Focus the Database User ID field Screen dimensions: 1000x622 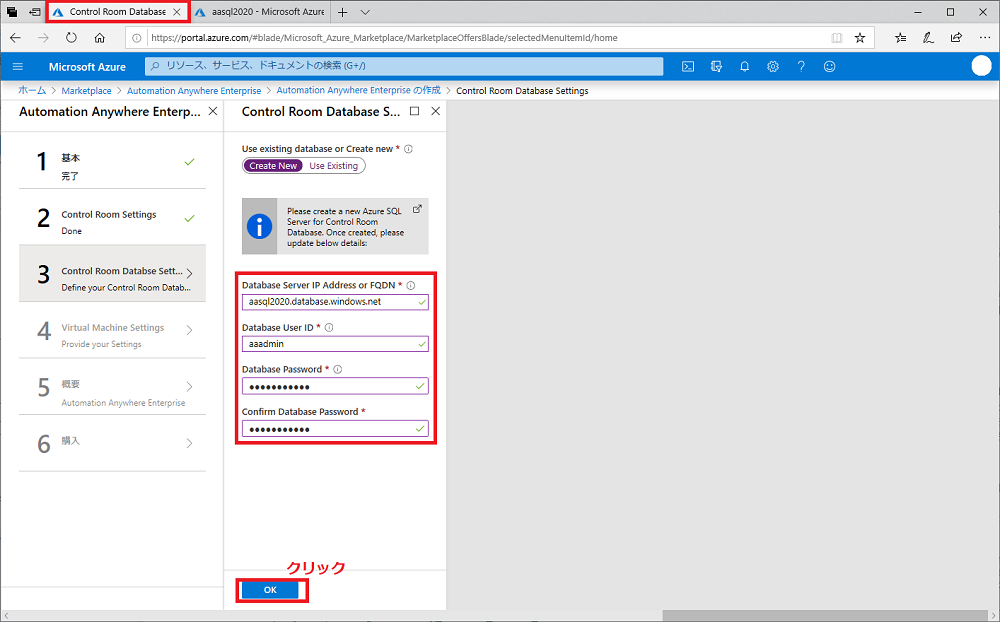335,344
